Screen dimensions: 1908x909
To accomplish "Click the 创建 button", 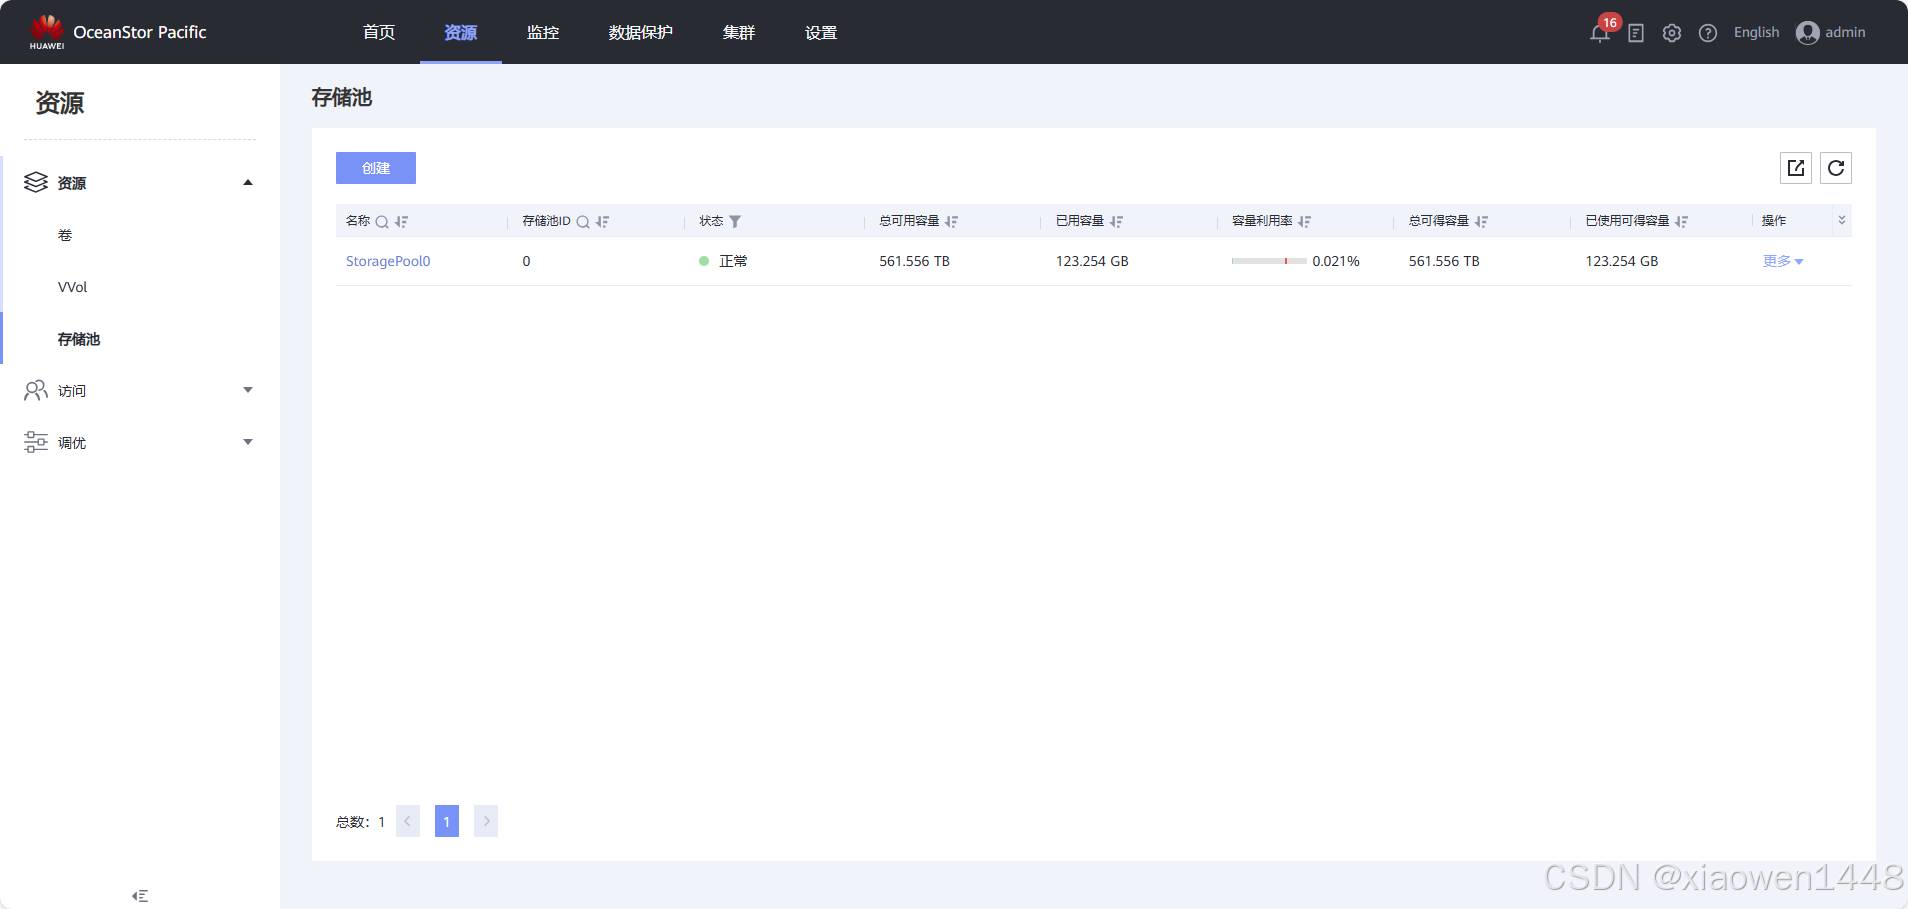I will (376, 168).
